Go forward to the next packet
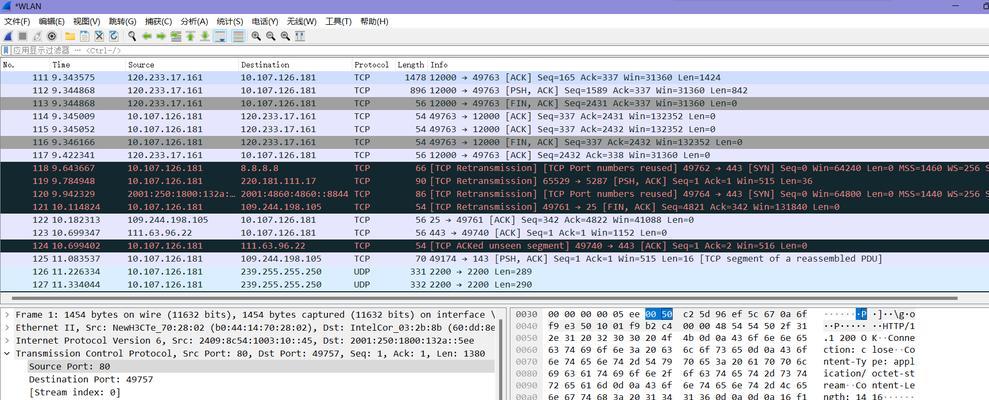The width and height of the screenshot is (989, 400). (161, 36)
